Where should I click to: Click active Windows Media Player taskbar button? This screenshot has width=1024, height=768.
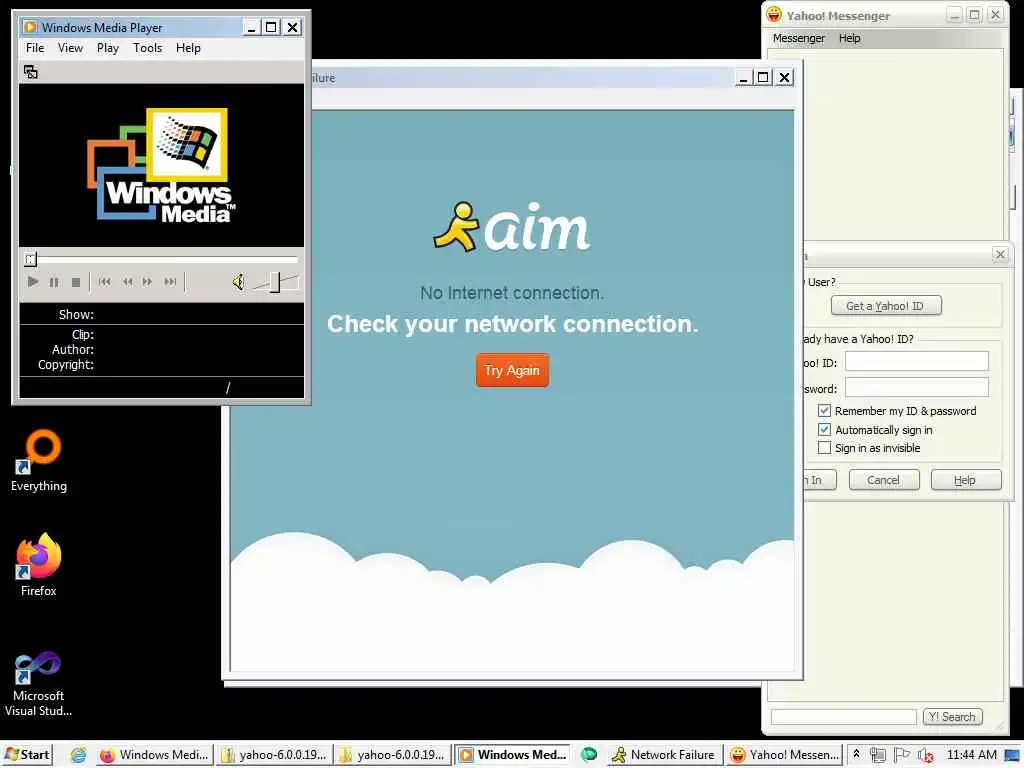tap(512, 755)
